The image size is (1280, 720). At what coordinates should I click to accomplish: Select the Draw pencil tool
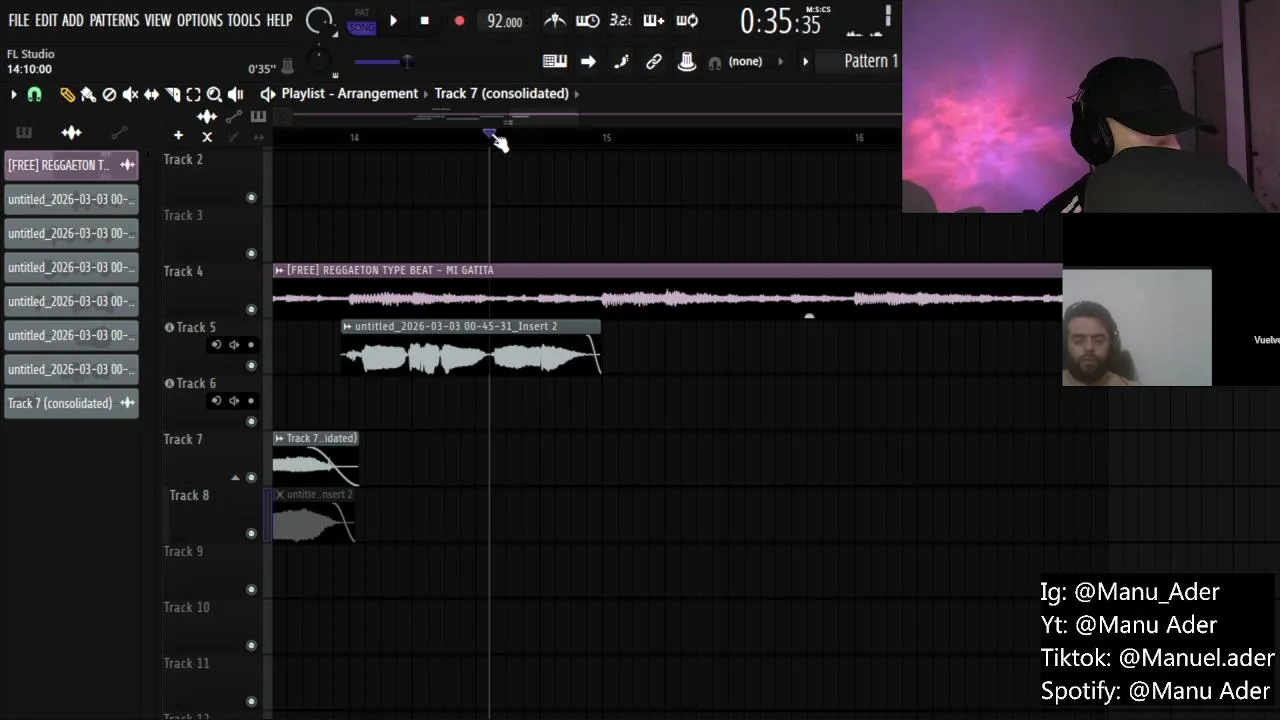click(x=67, y=94)
